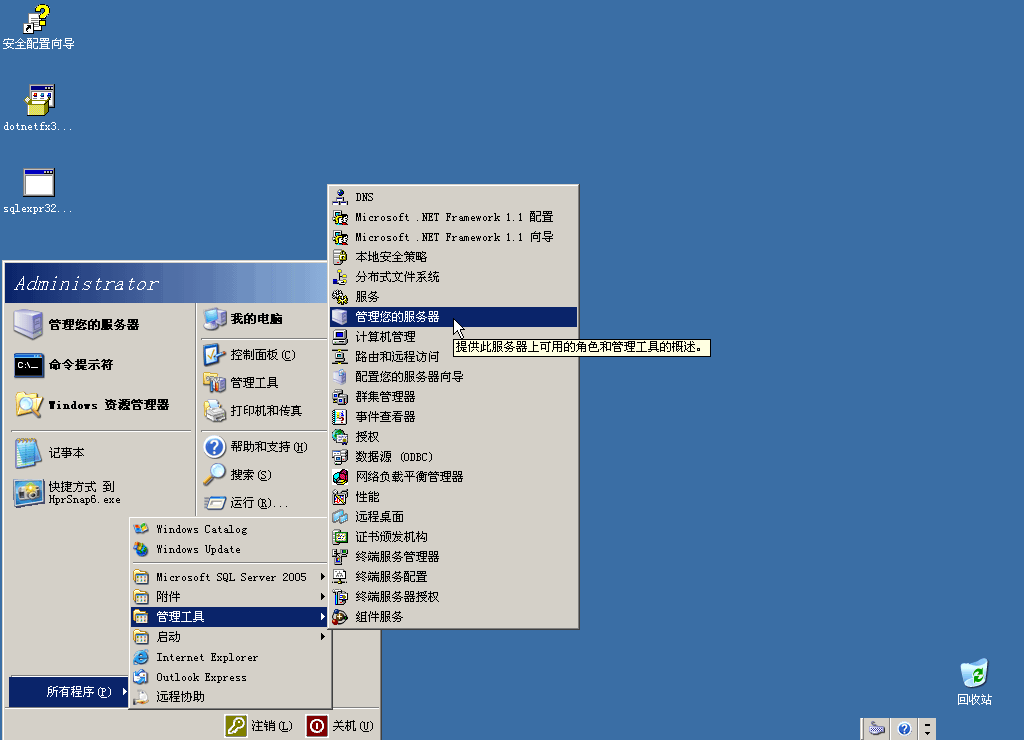The width and height of the screenshot is (1024, 740).
Task: Click the 关机(U) shutdown button
Action: coord(340,726)
